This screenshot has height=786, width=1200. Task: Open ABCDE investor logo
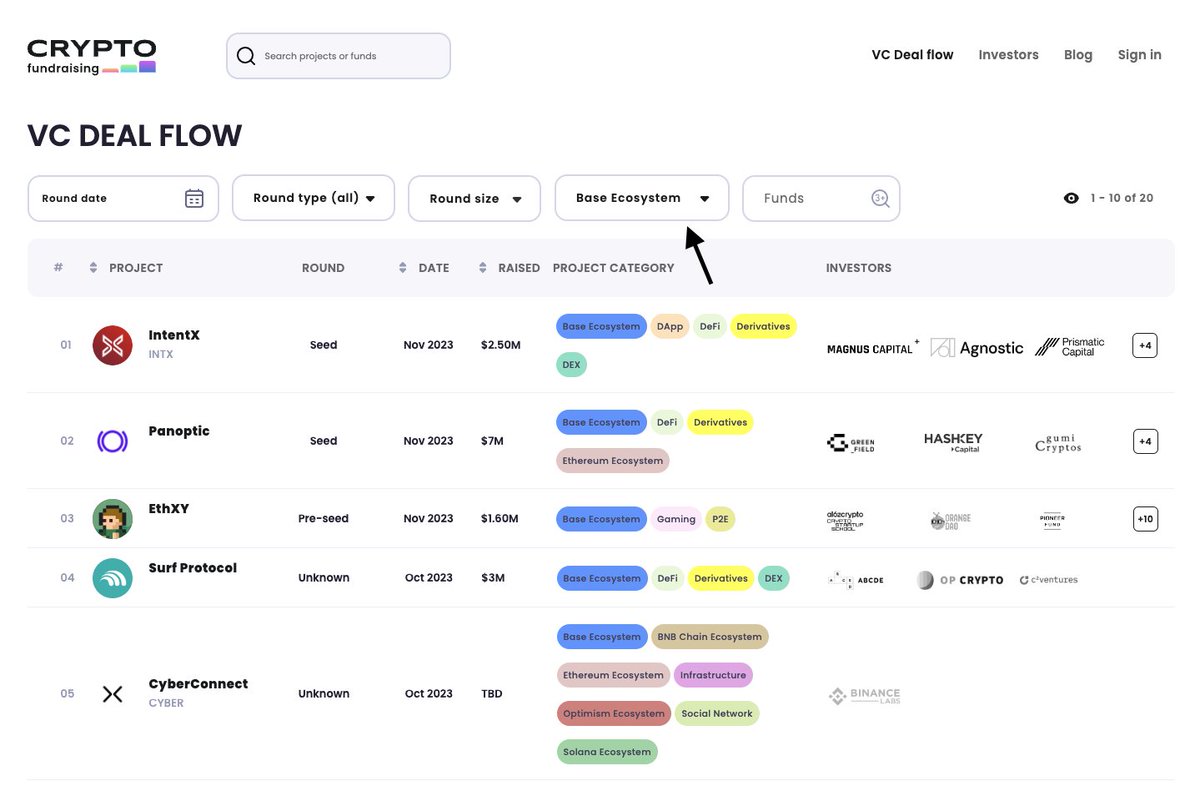tap(856, 580)
